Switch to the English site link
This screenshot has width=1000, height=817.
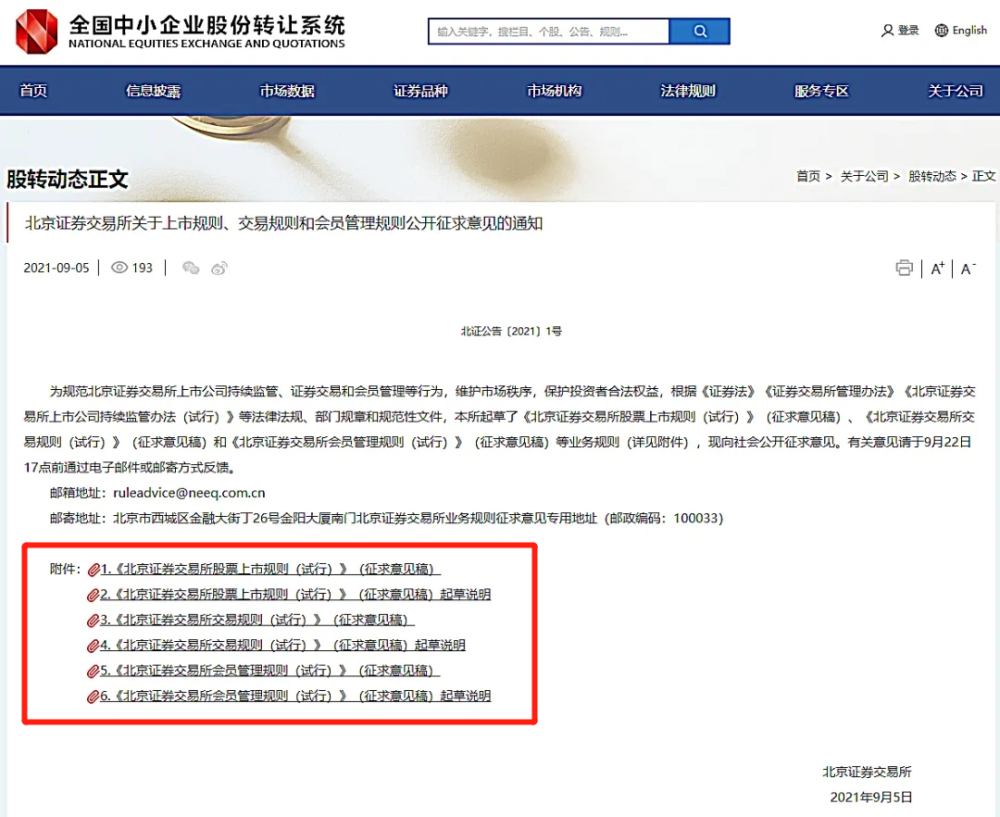coord(969,31)
